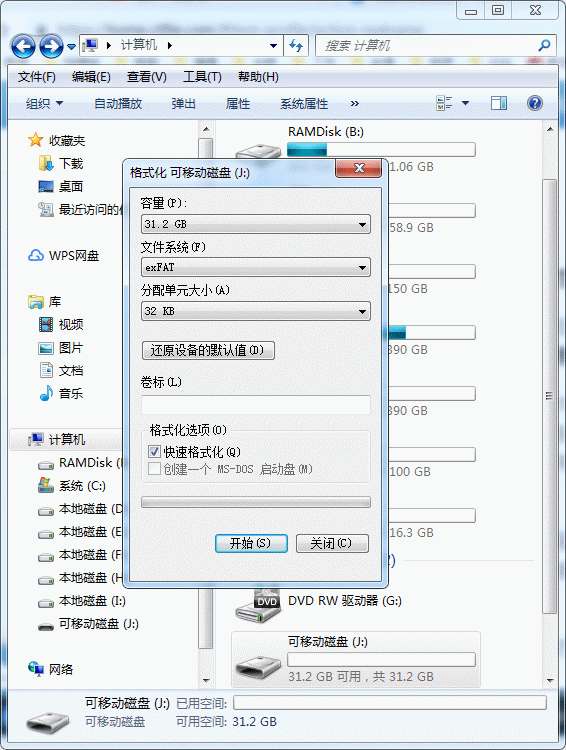The height and width of the screenshot is (750, 566).
Task: Open the 音乐 library
Action: pyautogui.click(x=61, y=393)
